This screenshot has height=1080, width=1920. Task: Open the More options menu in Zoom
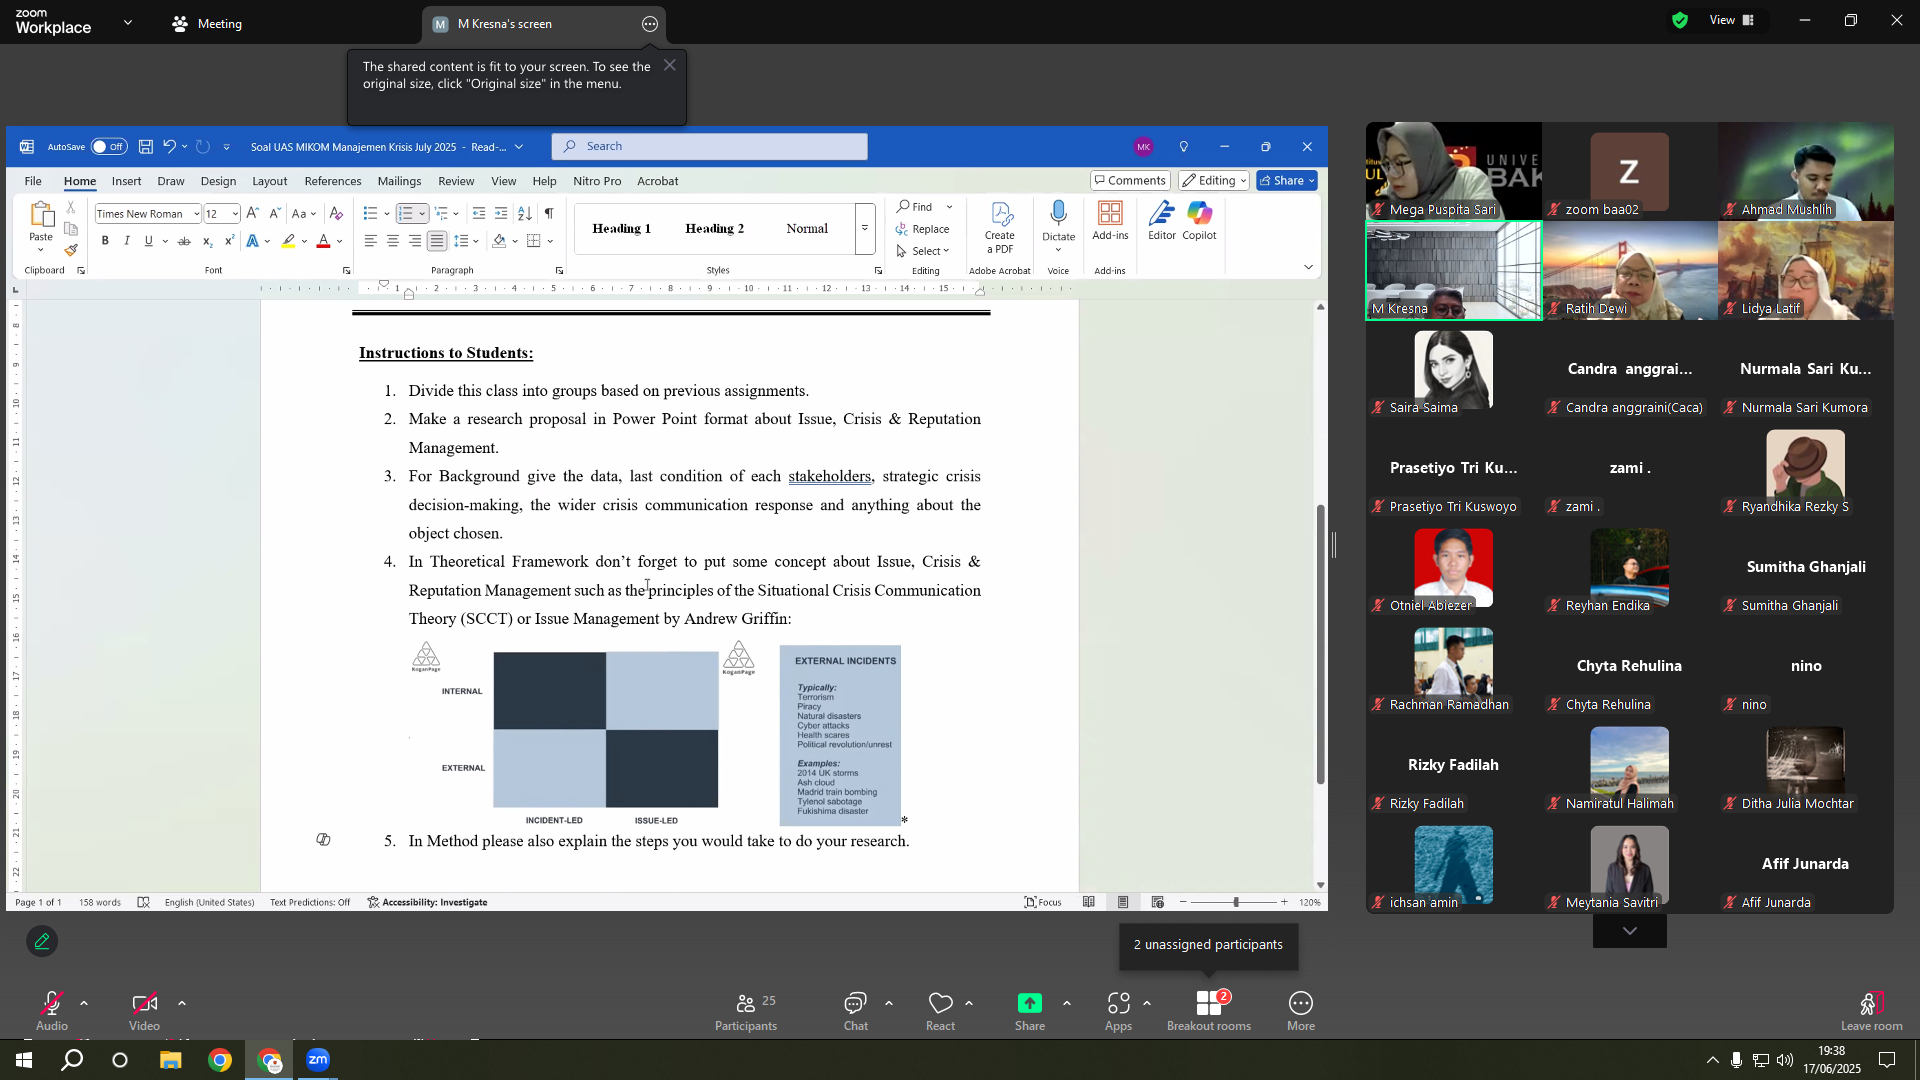tap(1301, 1003)
